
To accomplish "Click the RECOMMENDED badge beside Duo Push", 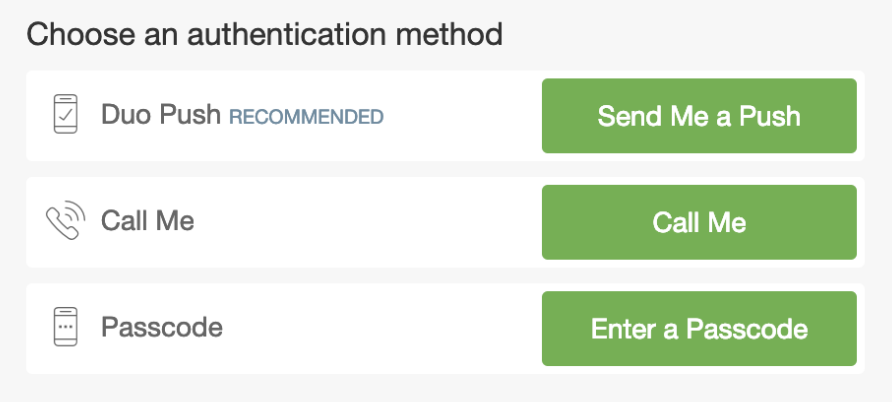I will click(x=306, y=117).
